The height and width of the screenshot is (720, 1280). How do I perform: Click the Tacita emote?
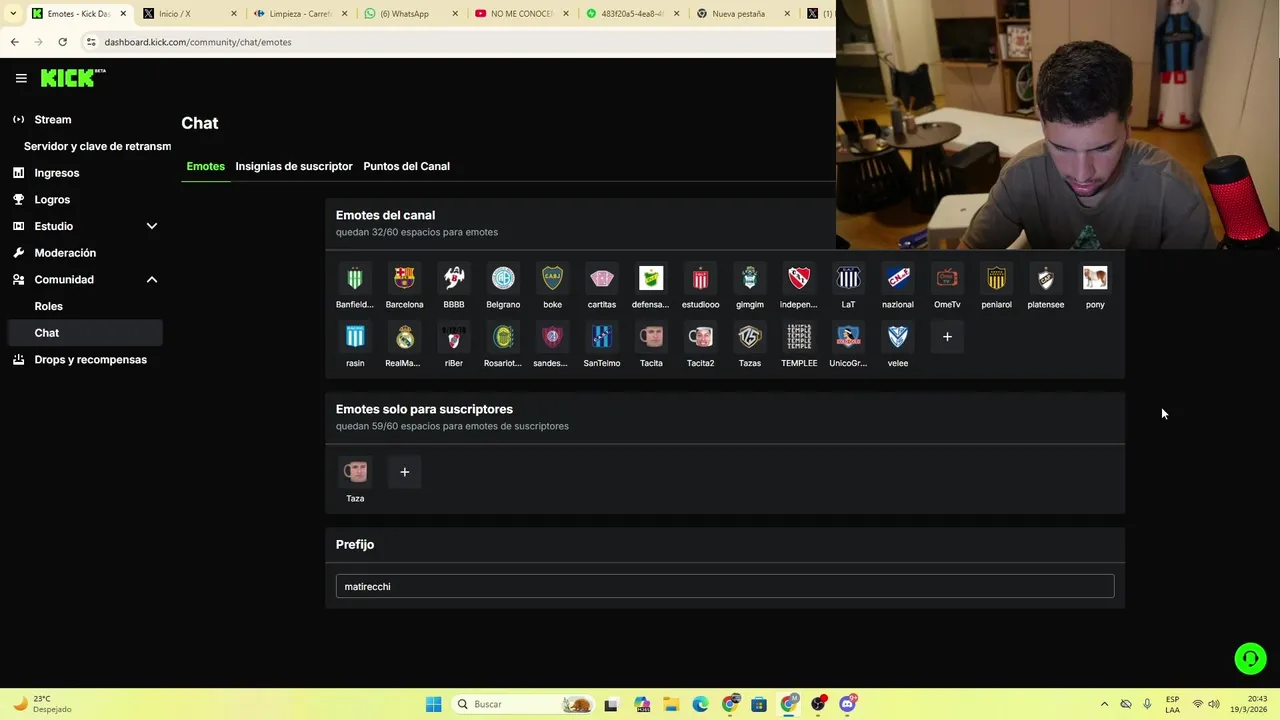pos(651,337)
